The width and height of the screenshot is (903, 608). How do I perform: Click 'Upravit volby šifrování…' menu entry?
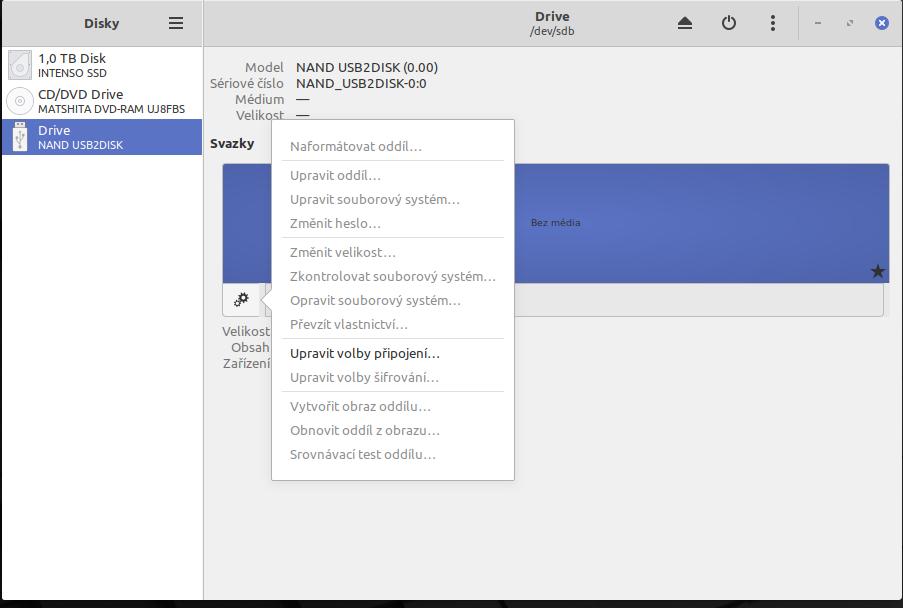364,377
